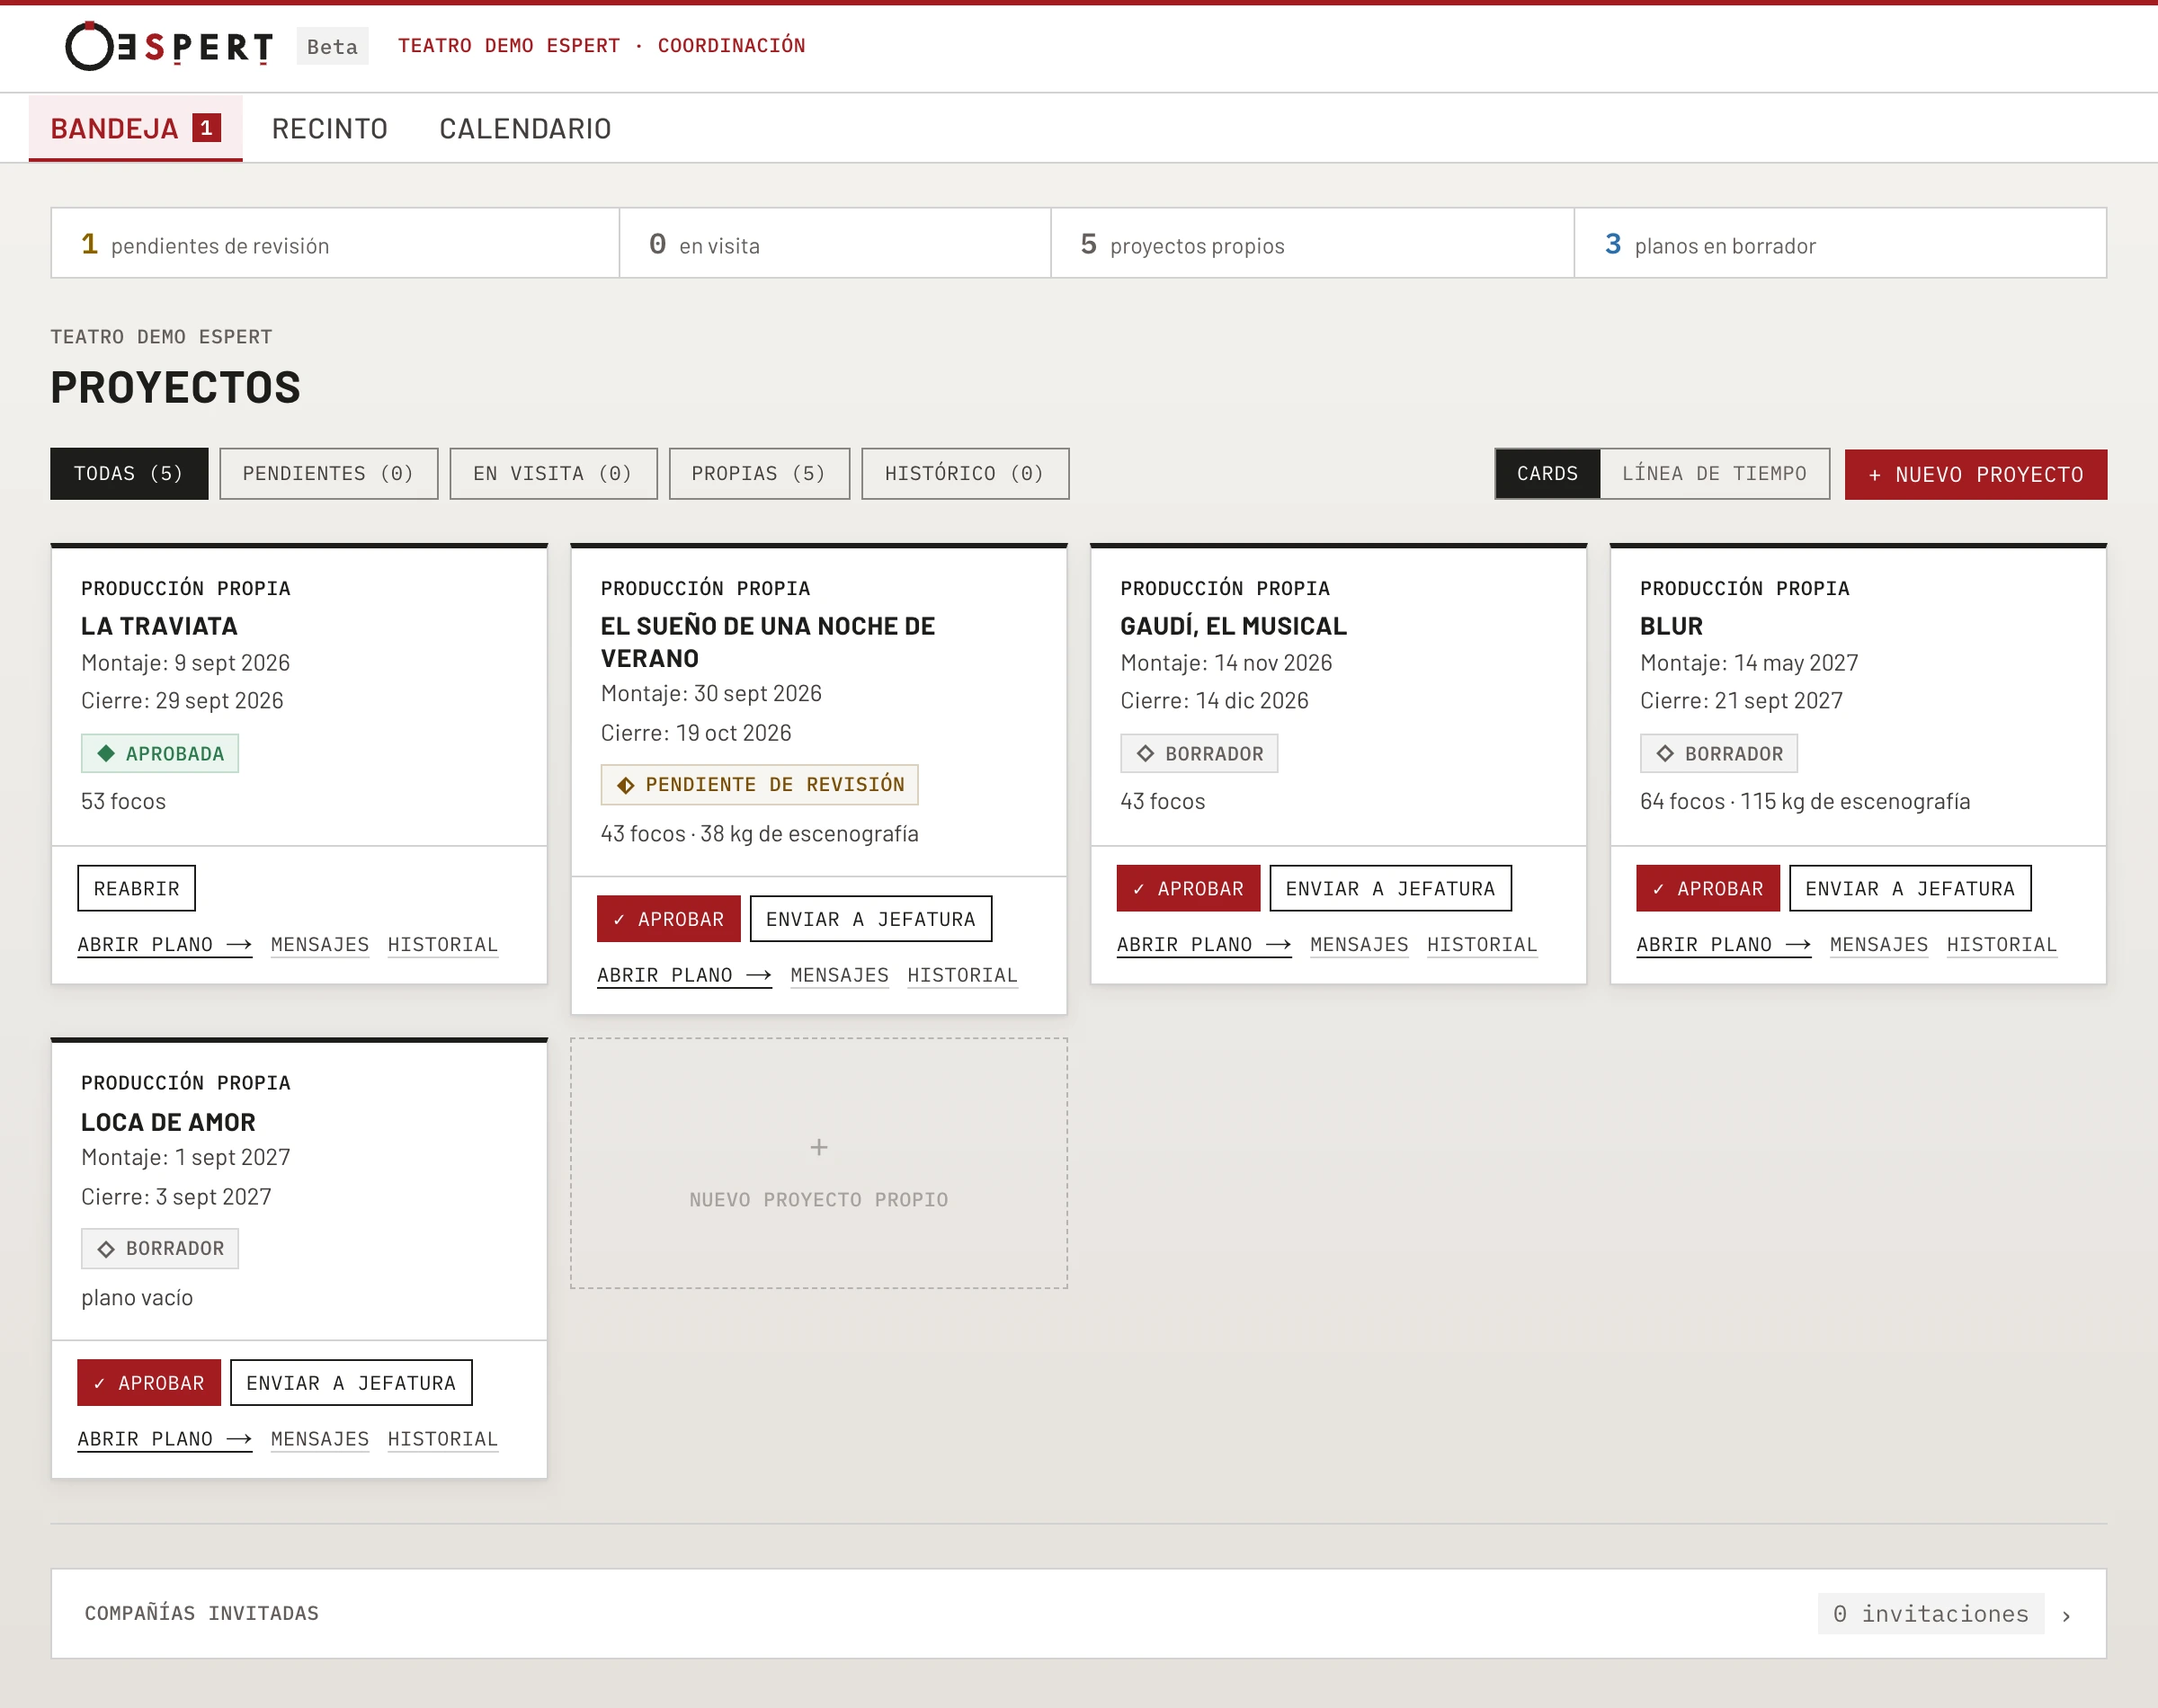The image size is (2158, 1708).
Task: Filter projects by En visita (0)
Action: pyautogui.click(x=553, y=473)
